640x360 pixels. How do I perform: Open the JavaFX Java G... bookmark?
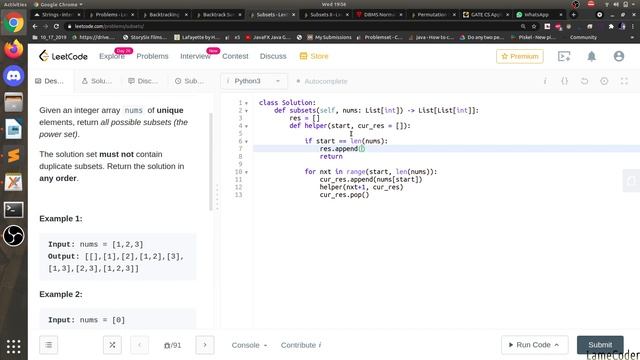(268, 37)
